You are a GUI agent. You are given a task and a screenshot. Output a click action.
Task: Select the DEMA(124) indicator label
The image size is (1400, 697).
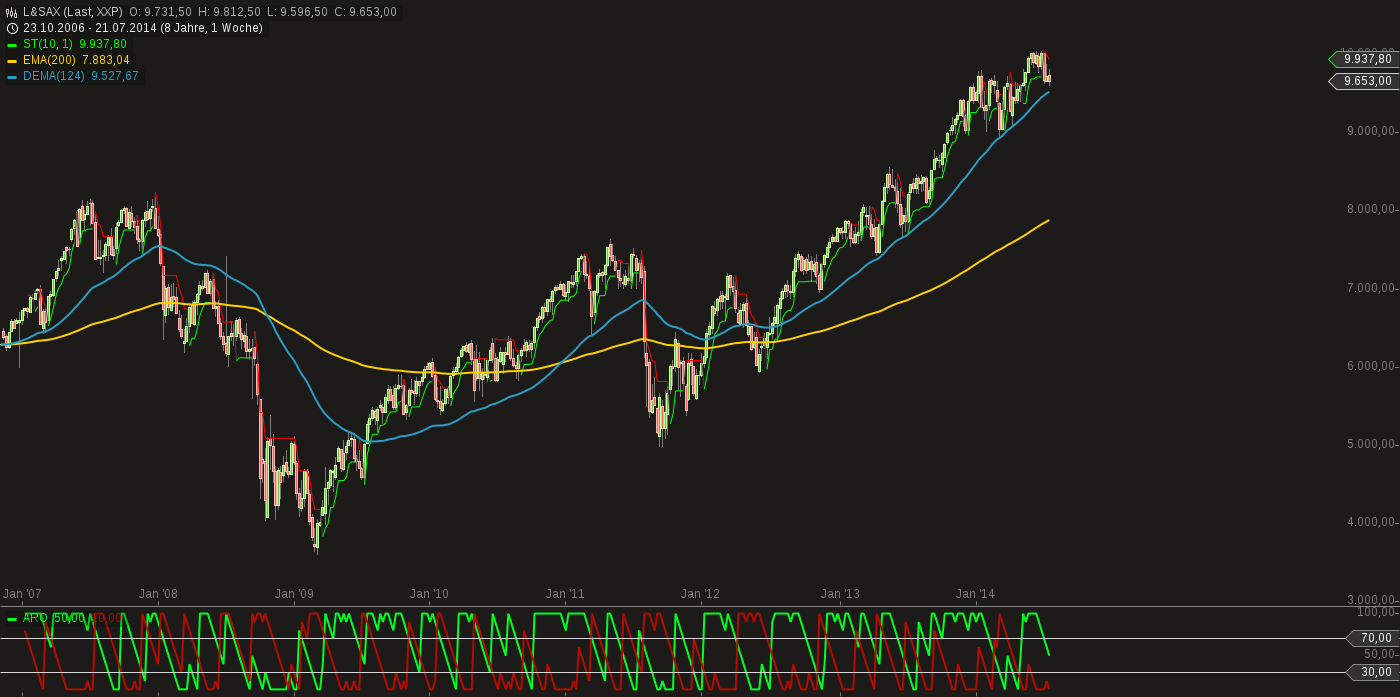(x=54, y=76)
